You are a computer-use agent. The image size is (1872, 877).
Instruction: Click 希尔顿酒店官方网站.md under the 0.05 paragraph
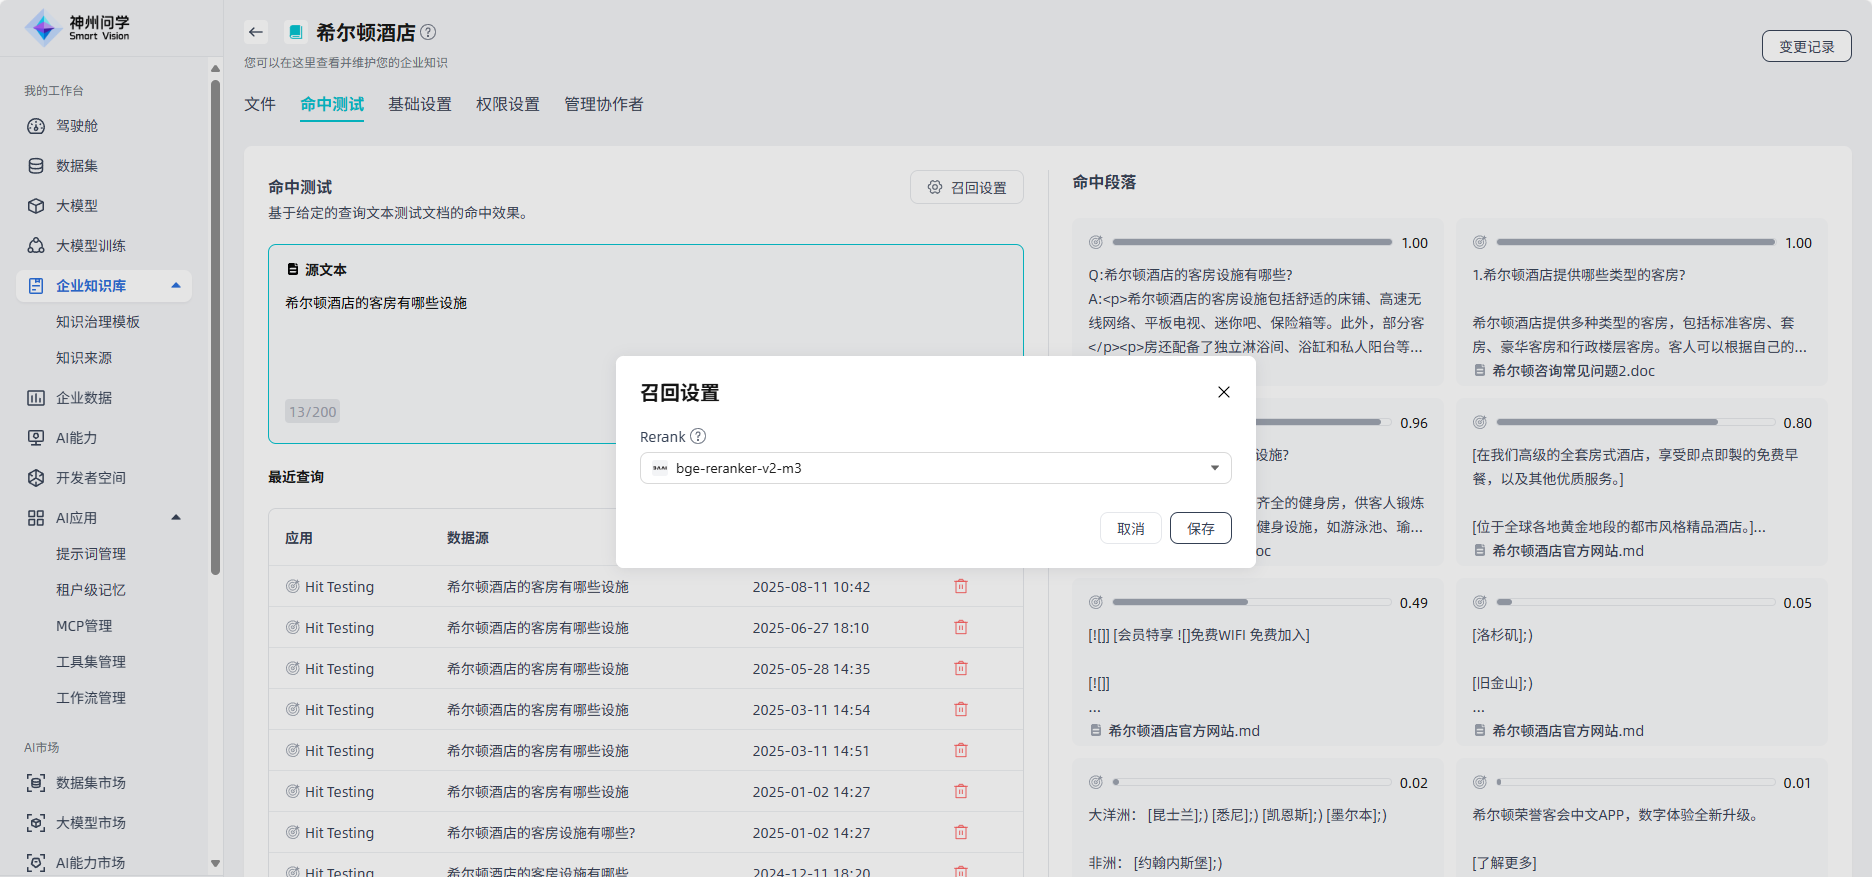pyautogui.click(x=1568, y=731)
